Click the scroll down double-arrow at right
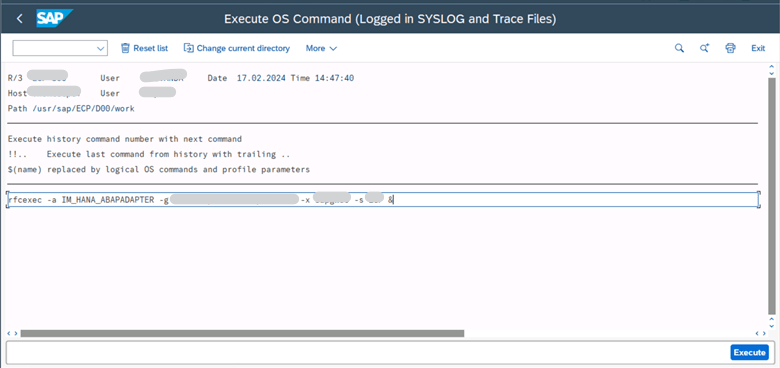This screenshot has height=368, width=780. pos(772,321)
